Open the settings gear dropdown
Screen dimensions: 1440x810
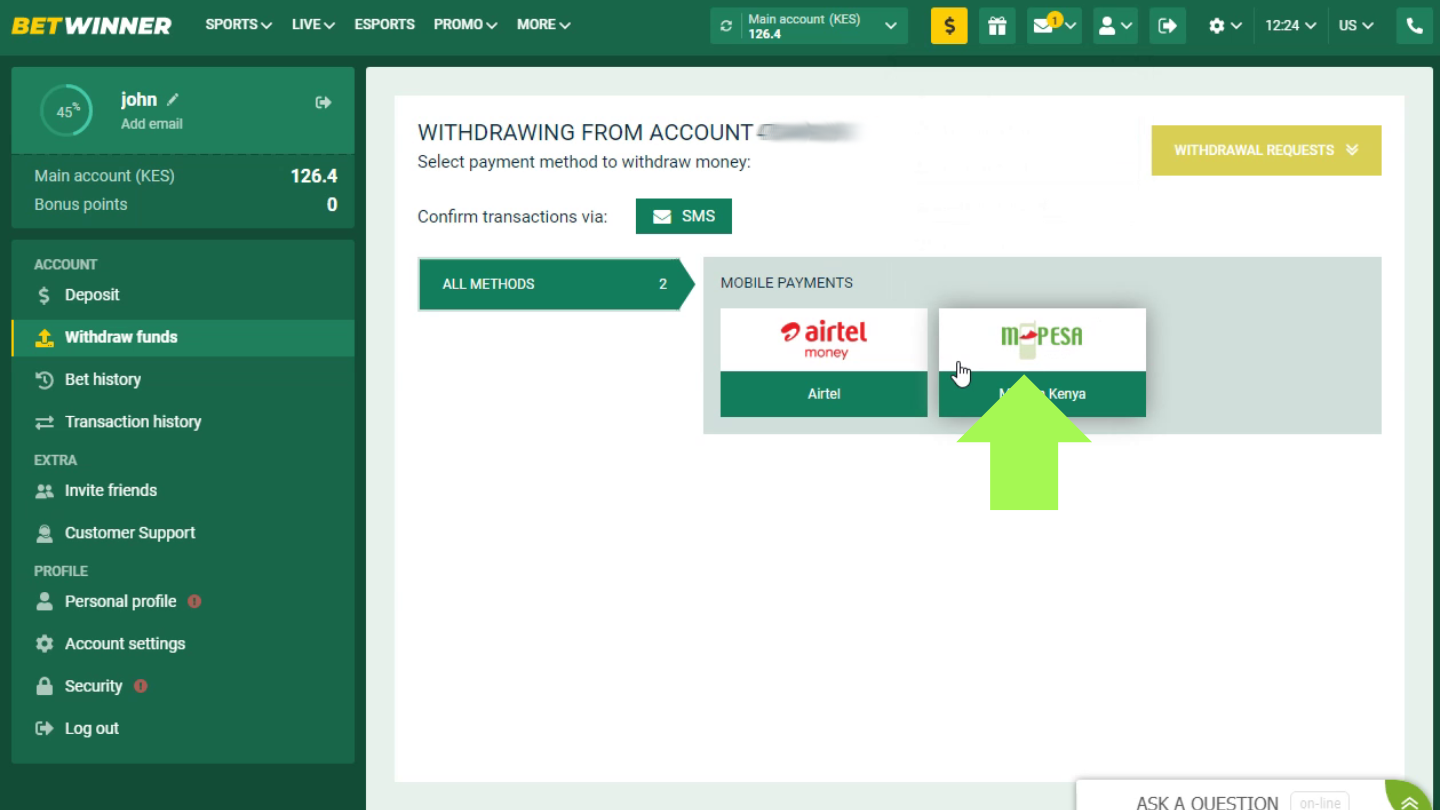1224,26
